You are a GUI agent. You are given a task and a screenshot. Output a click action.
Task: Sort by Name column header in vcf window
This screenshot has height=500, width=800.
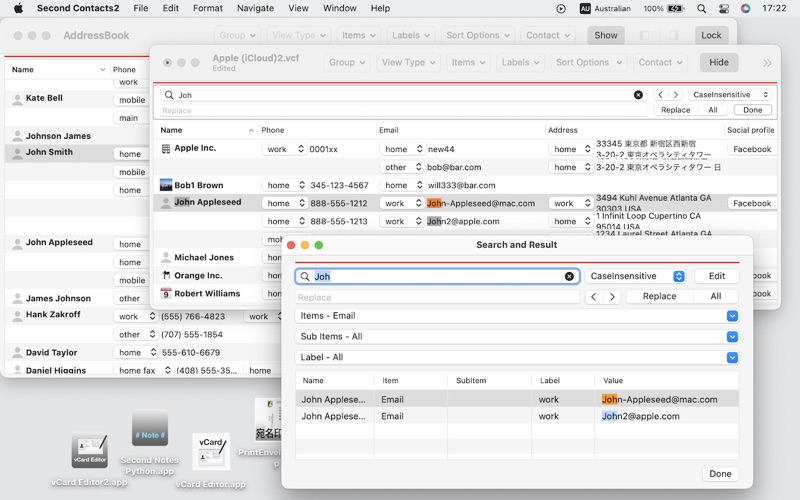click(x=207, y=130)
